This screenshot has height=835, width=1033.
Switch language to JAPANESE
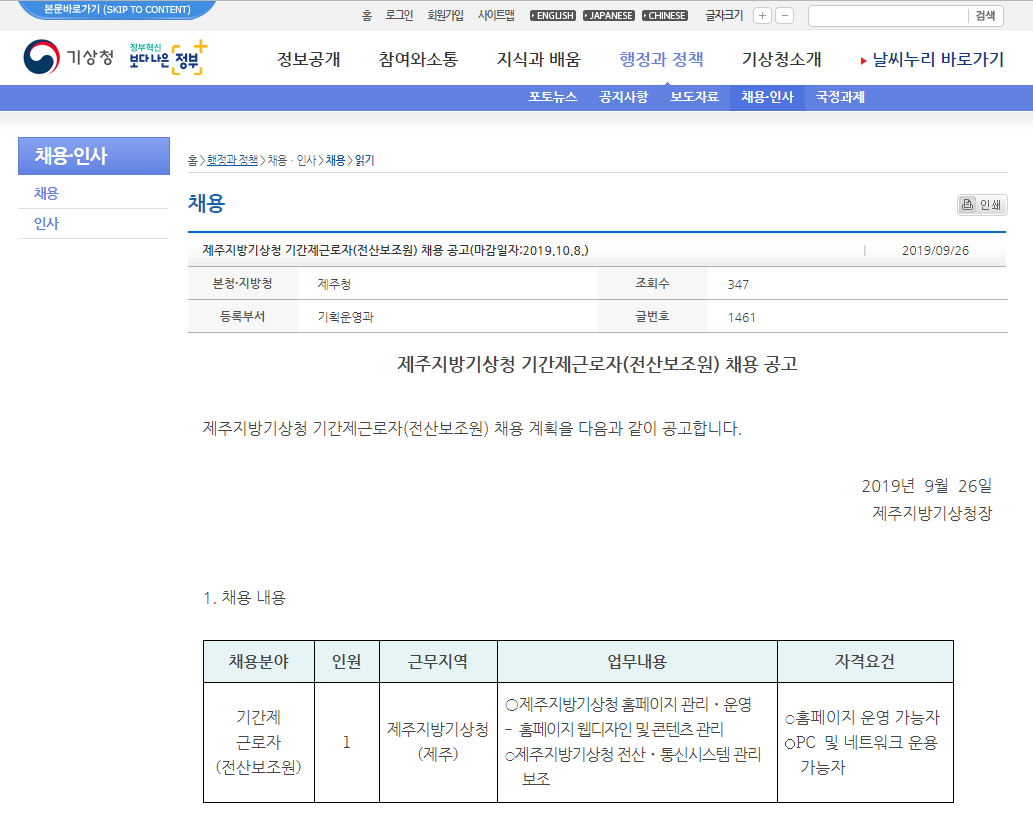608,16
